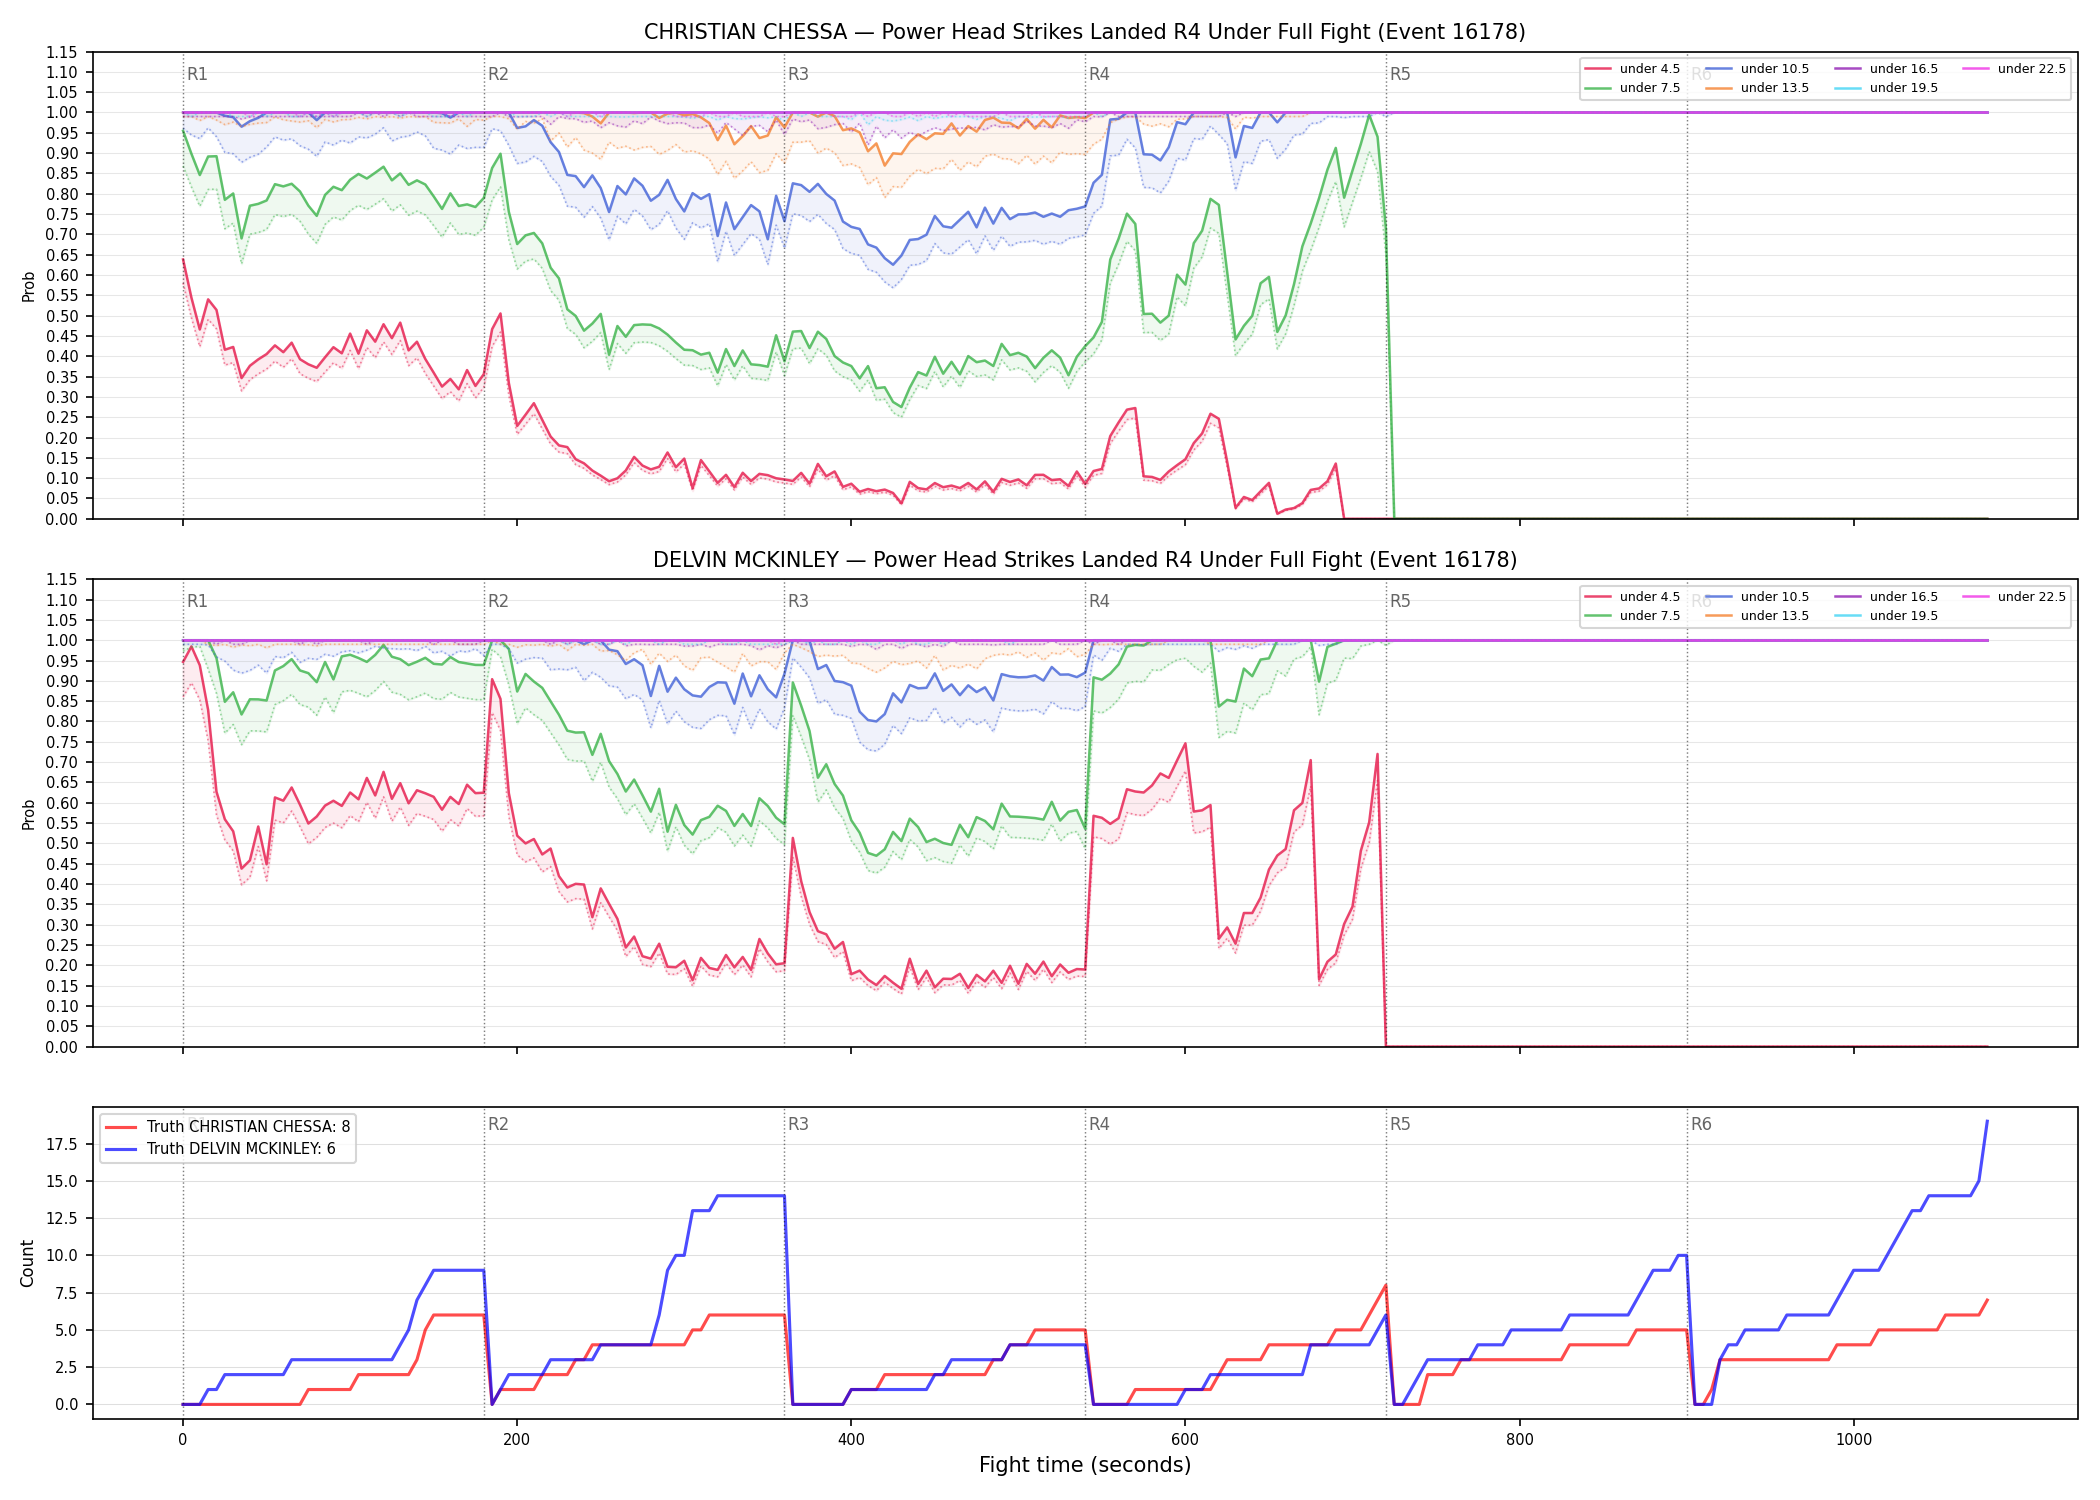Click 'Truth DELVIN MCKINLEY: 6' legend entry

[221, 1149]
